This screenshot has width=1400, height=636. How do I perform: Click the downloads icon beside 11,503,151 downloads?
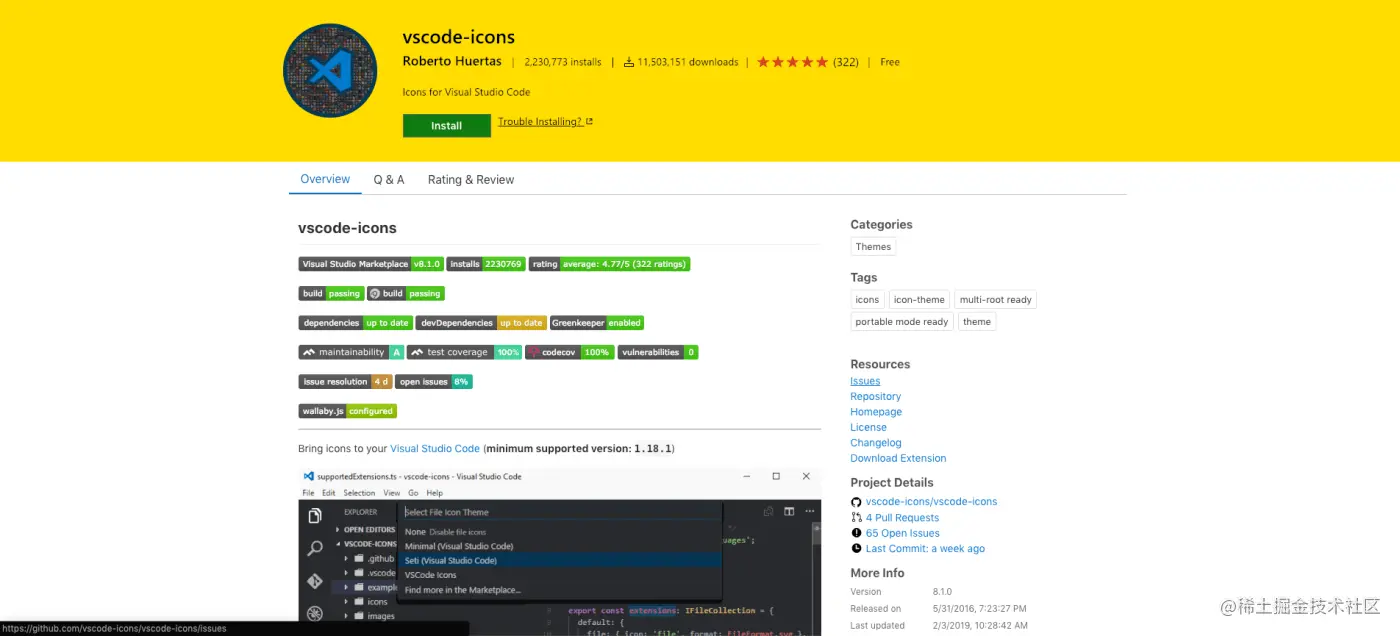pyautogui.click(x=629, y=62)
